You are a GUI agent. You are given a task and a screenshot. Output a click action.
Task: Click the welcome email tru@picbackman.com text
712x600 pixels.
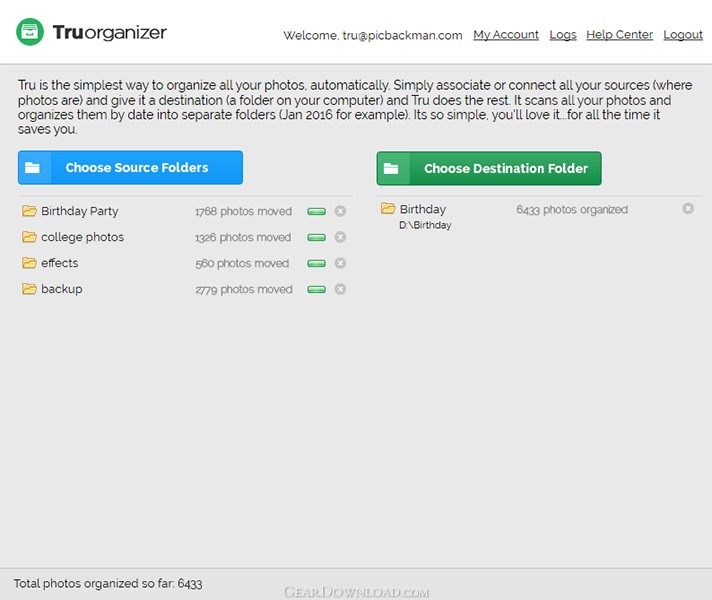pos(402,35)
